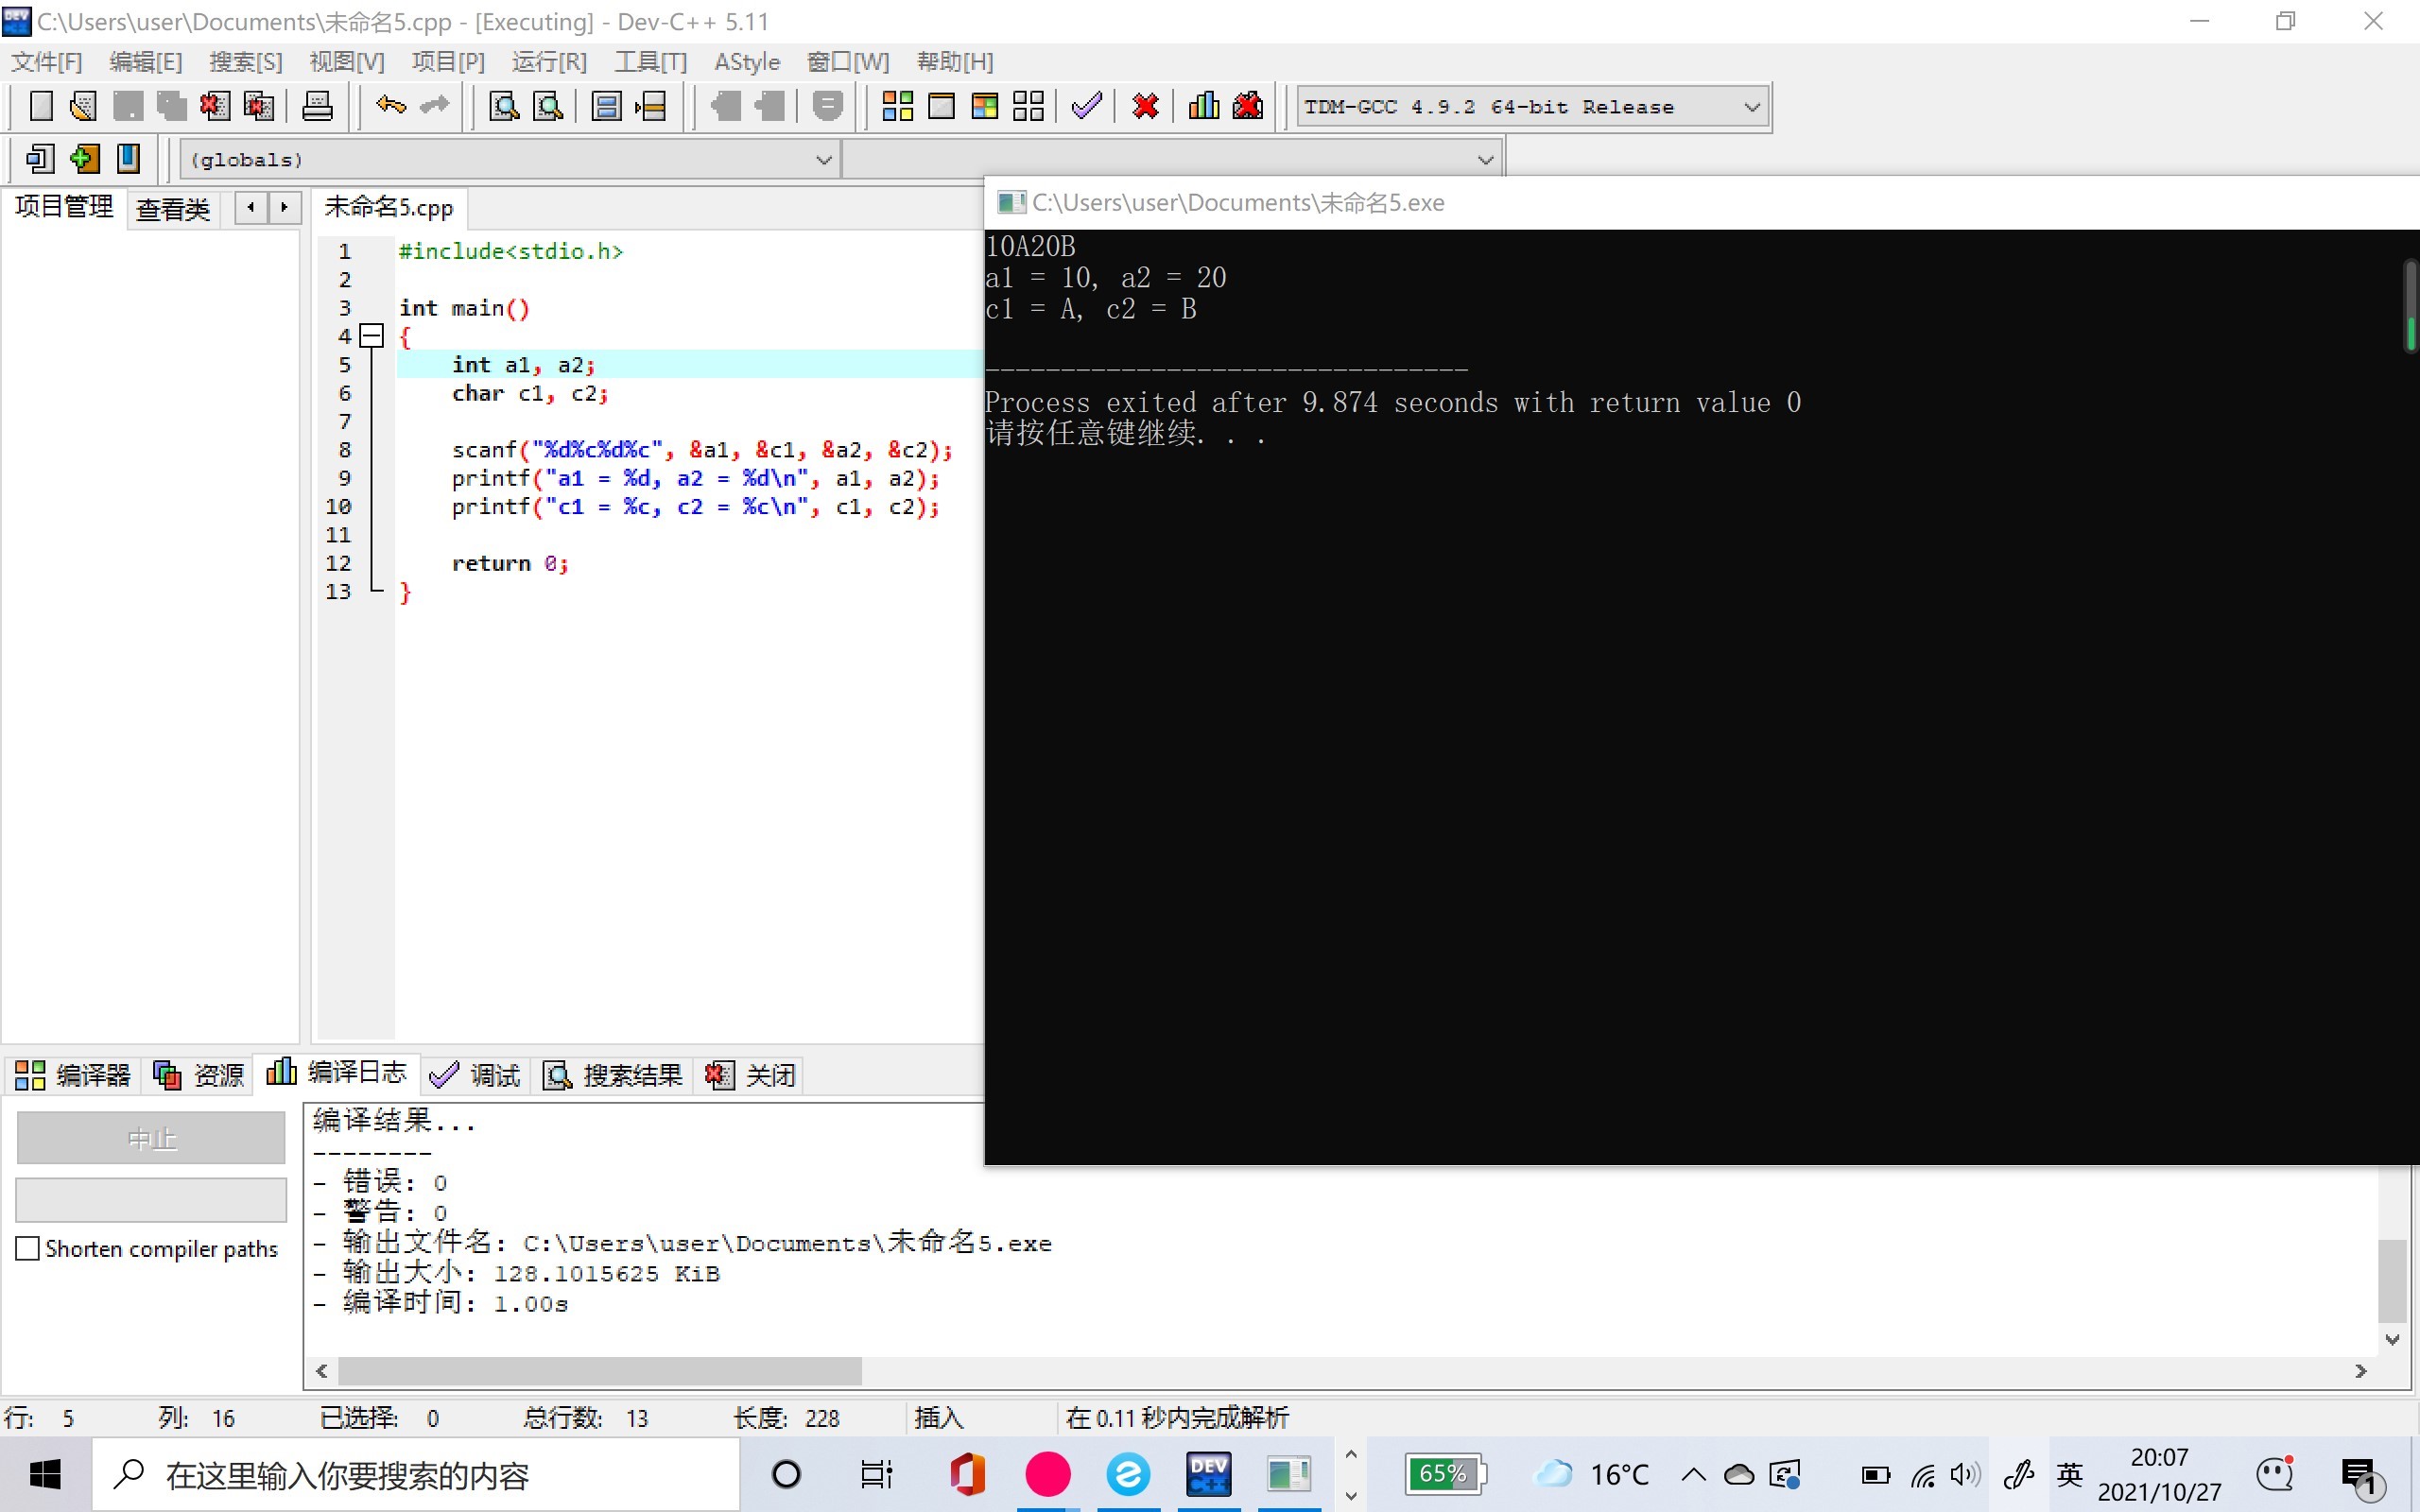Viewport: 2420px width, 1512px height.
Task: Click the red X Stop execution icon
Action: [x=1145, y=106]
